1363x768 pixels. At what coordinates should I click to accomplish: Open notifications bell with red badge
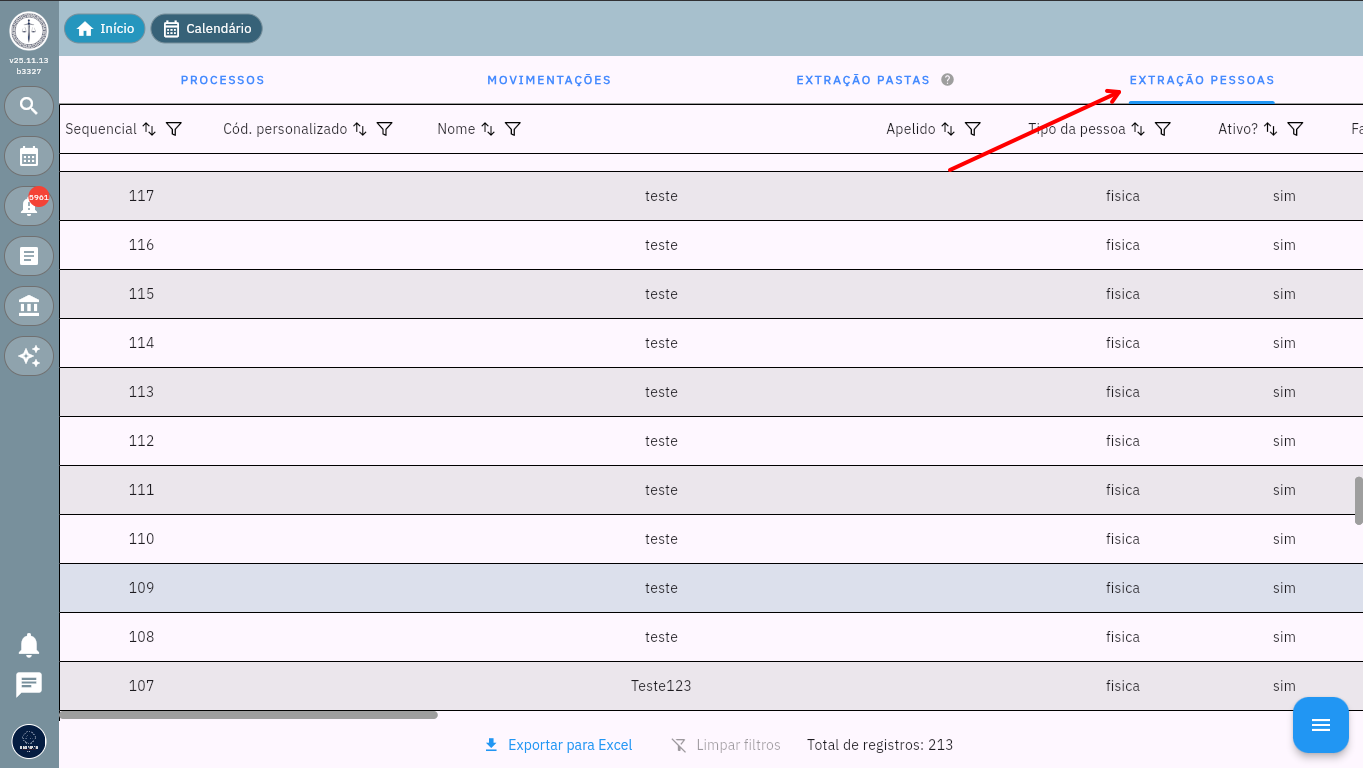(29, 206)
